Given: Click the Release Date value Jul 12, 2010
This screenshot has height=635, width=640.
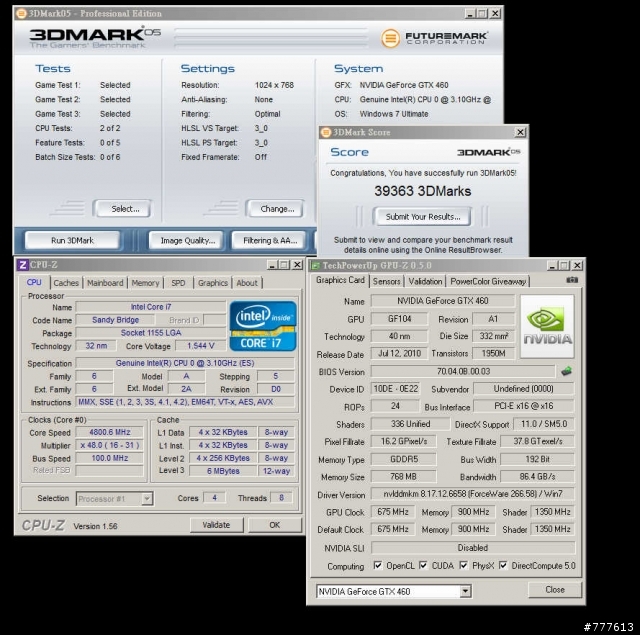Looking at the screenshot, I should click(x=399, y=353).
